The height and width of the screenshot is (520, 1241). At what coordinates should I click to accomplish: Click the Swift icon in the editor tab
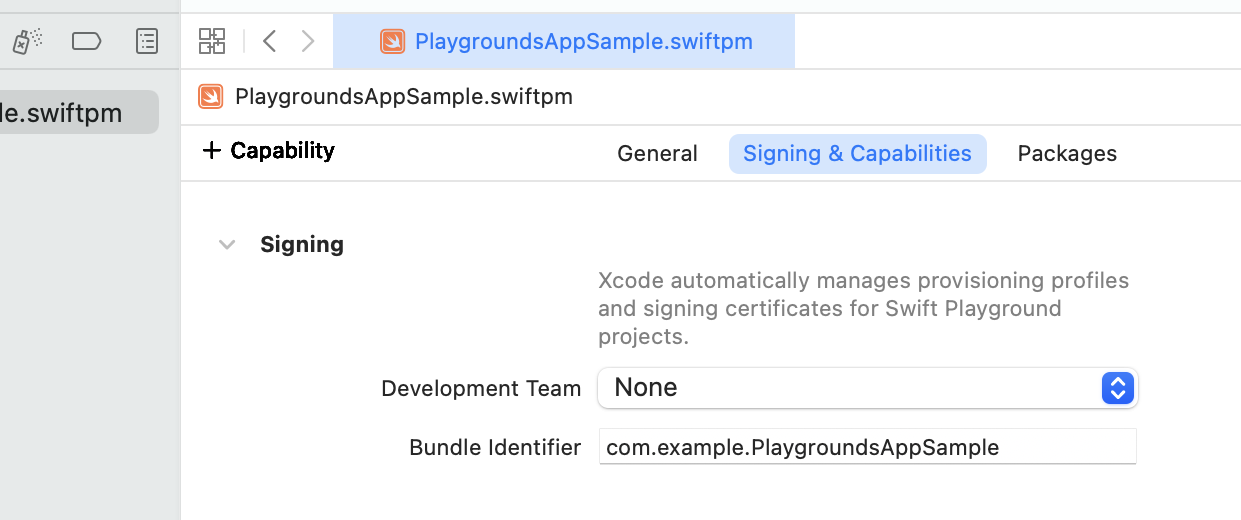pos(392,41)
